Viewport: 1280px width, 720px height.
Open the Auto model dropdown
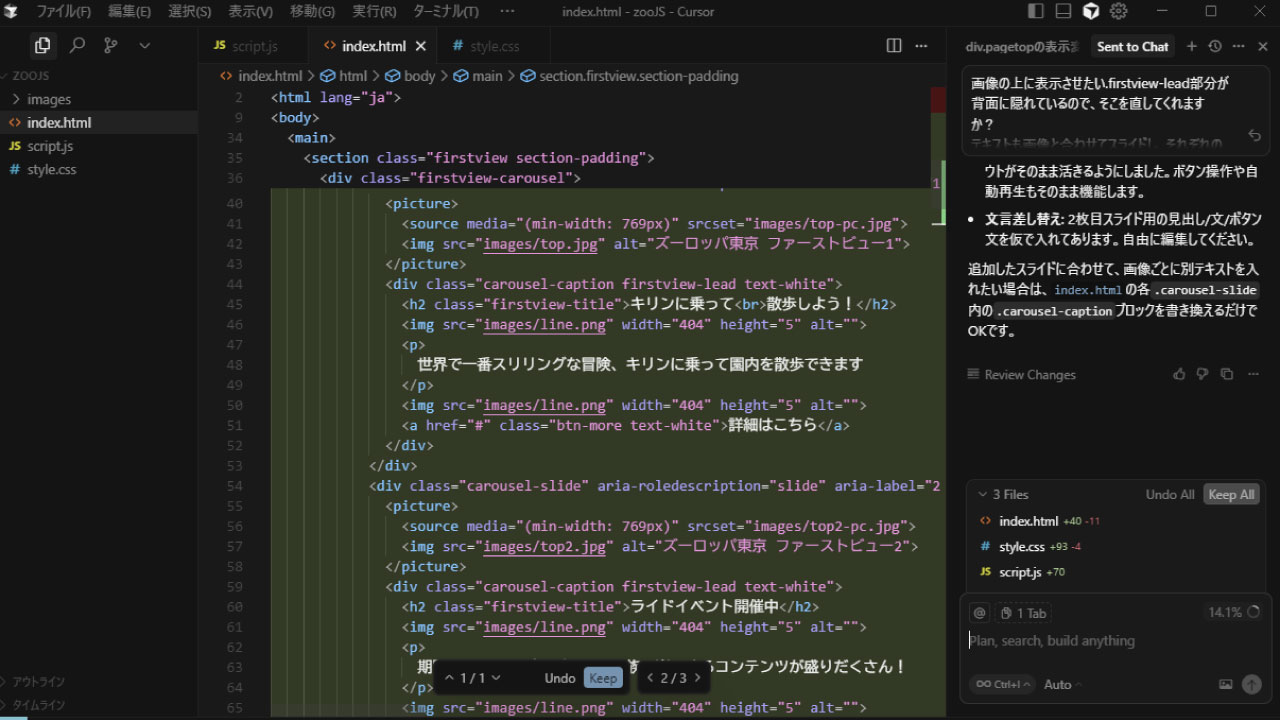click(1063, 684)
